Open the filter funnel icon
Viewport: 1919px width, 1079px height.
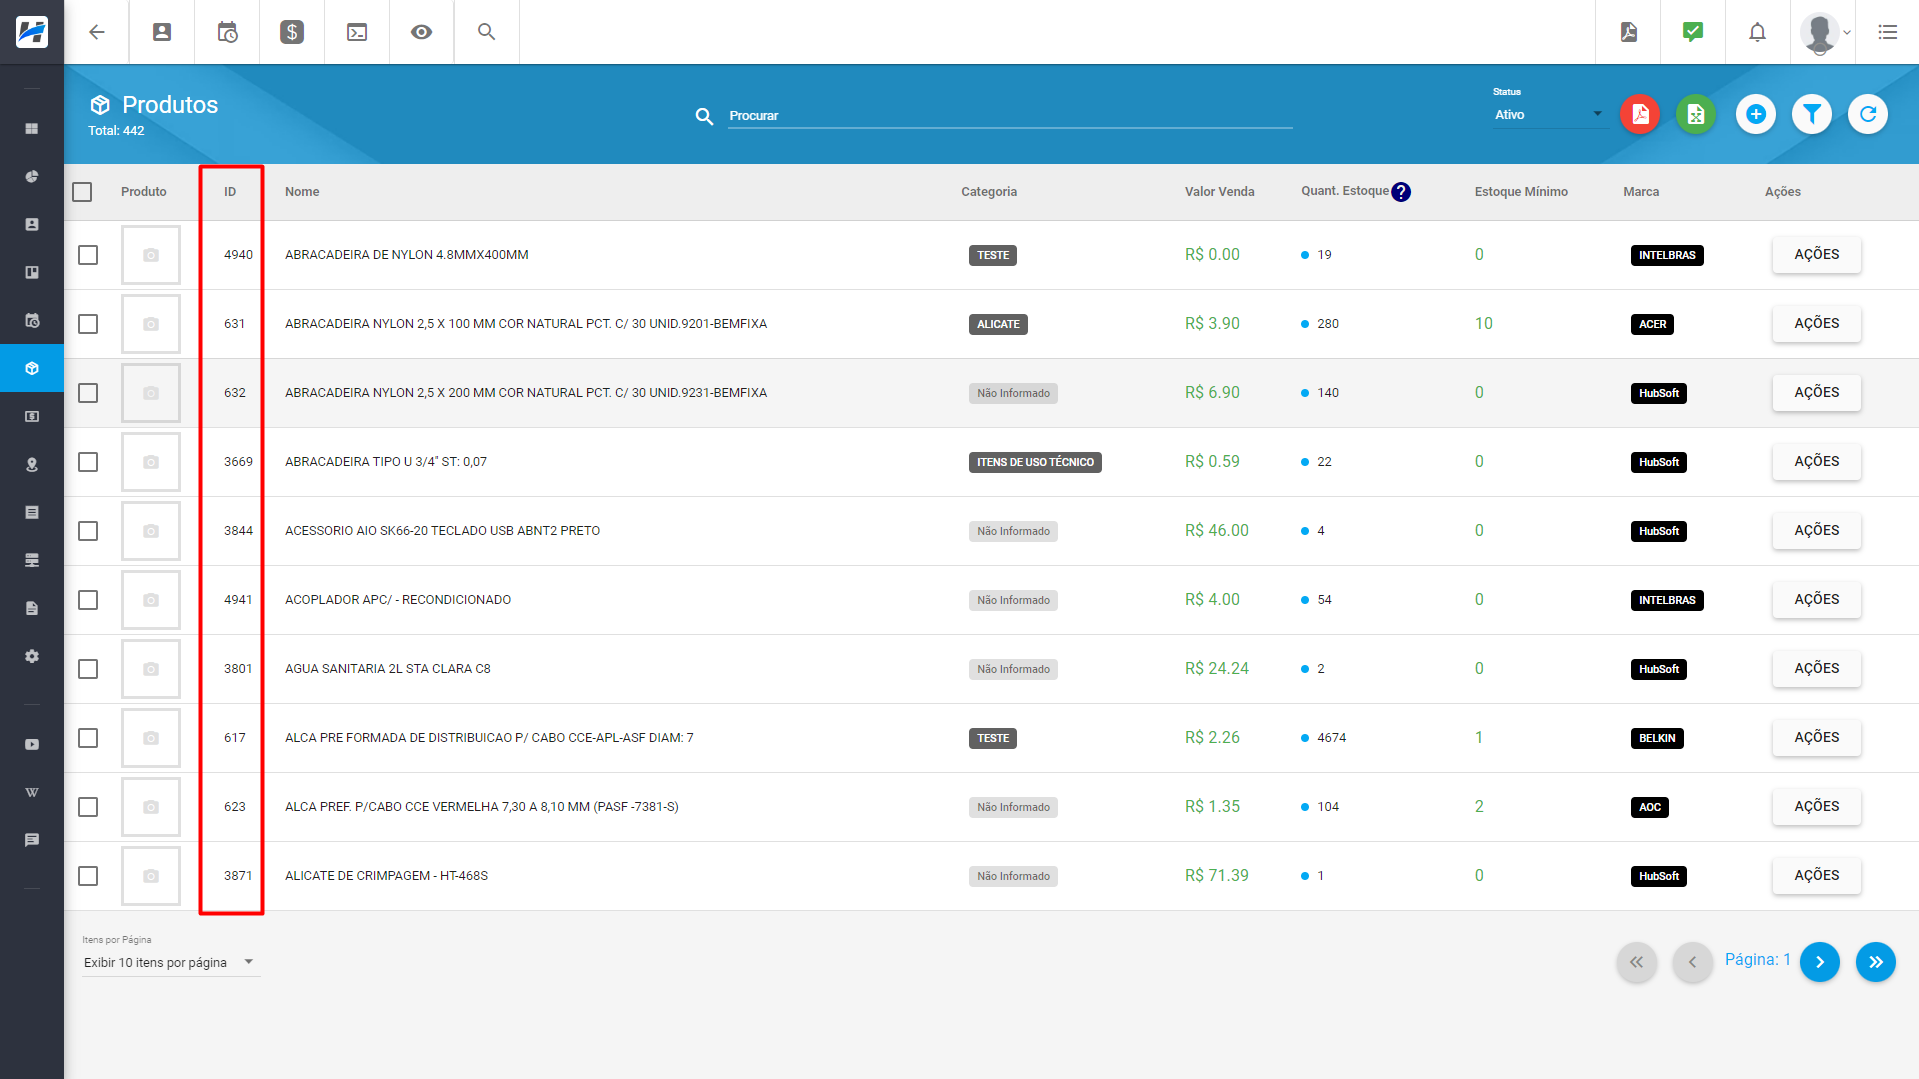(1811, 115)
